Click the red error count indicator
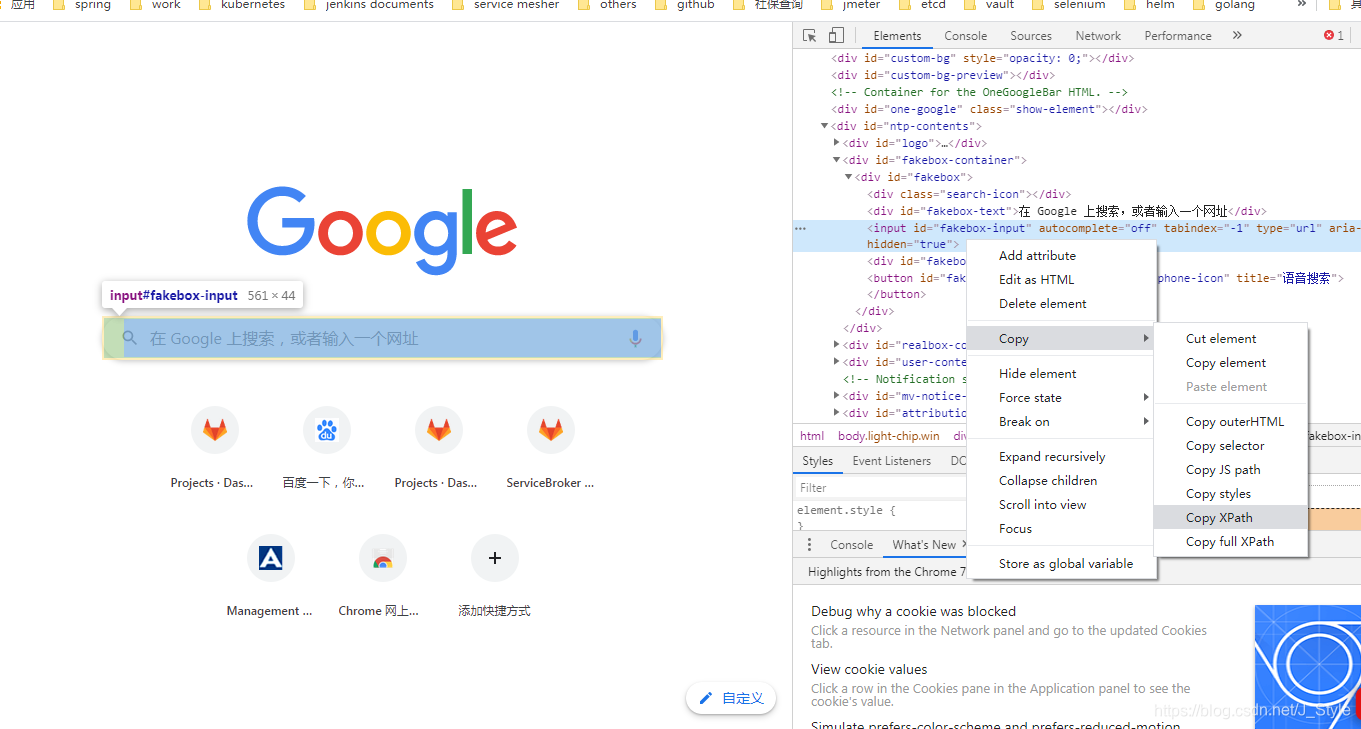 1334,36
